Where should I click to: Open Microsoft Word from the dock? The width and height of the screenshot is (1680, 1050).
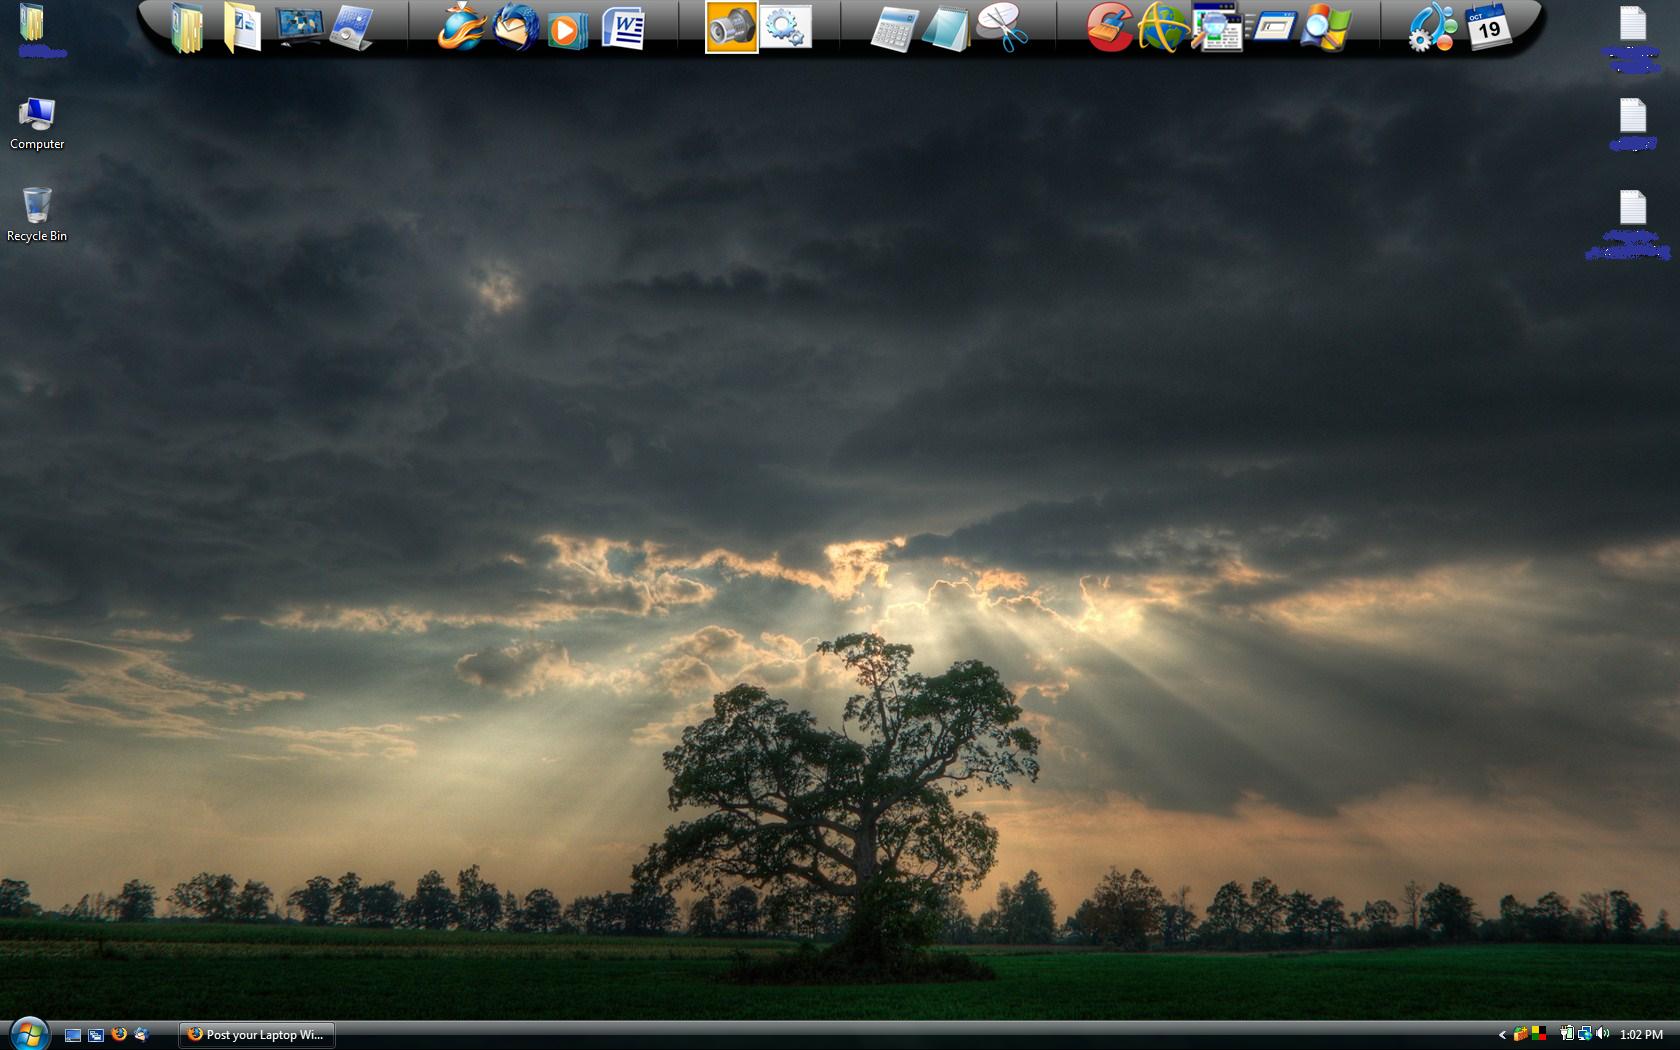tap(623, 27)
